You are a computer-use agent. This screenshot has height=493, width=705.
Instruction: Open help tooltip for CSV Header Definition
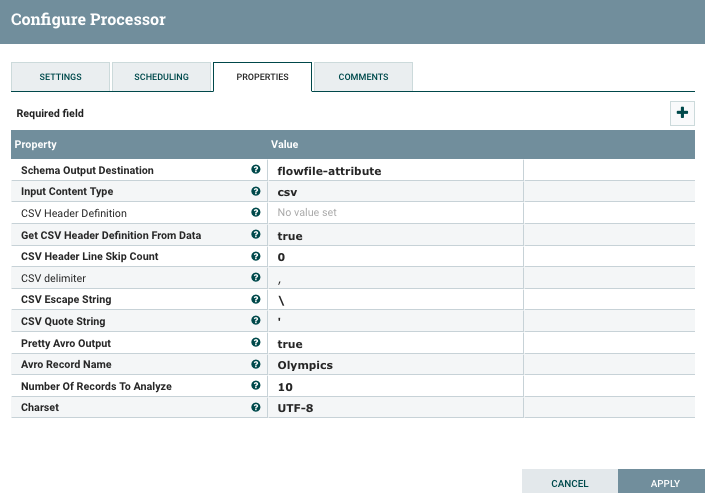256,213
